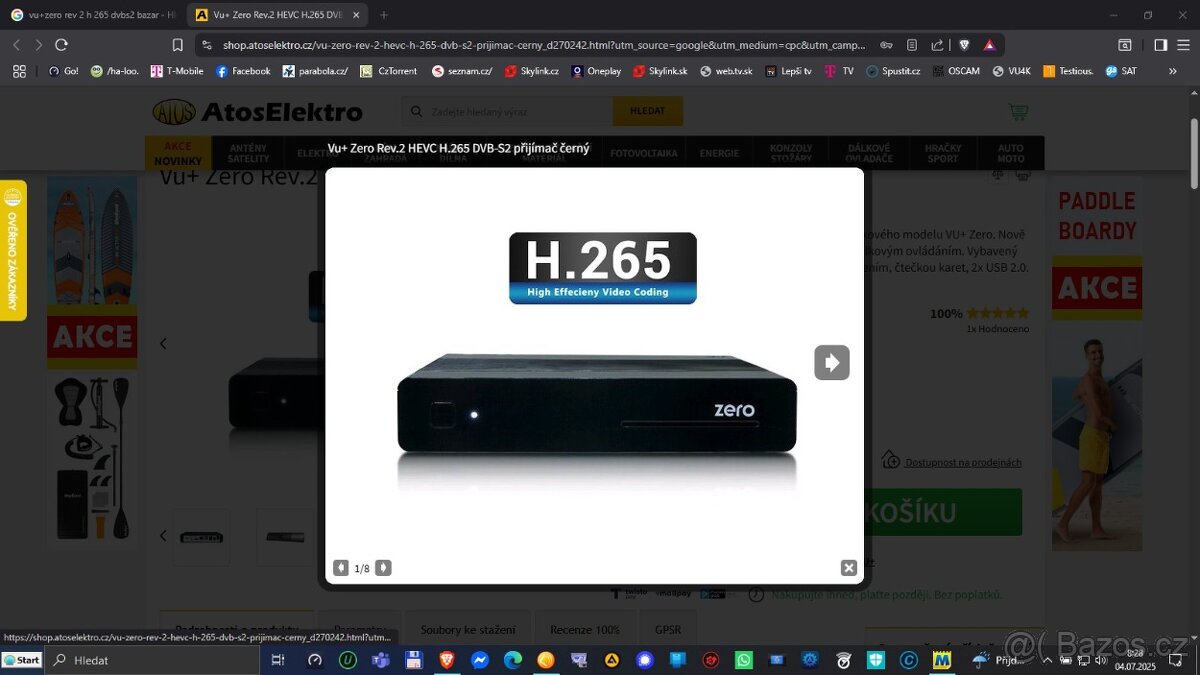Screen dimensions: 1200x675
Task: Select first product thumbnail in gallery
Action: 201,537
